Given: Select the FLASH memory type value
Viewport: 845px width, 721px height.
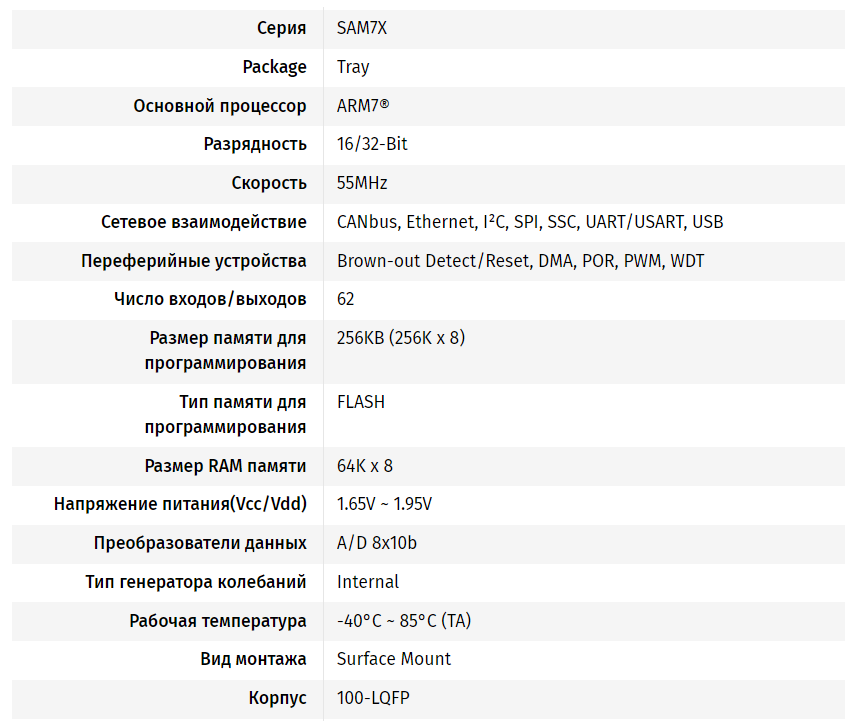Looking at the screenshot, I should tap(361, 402).
